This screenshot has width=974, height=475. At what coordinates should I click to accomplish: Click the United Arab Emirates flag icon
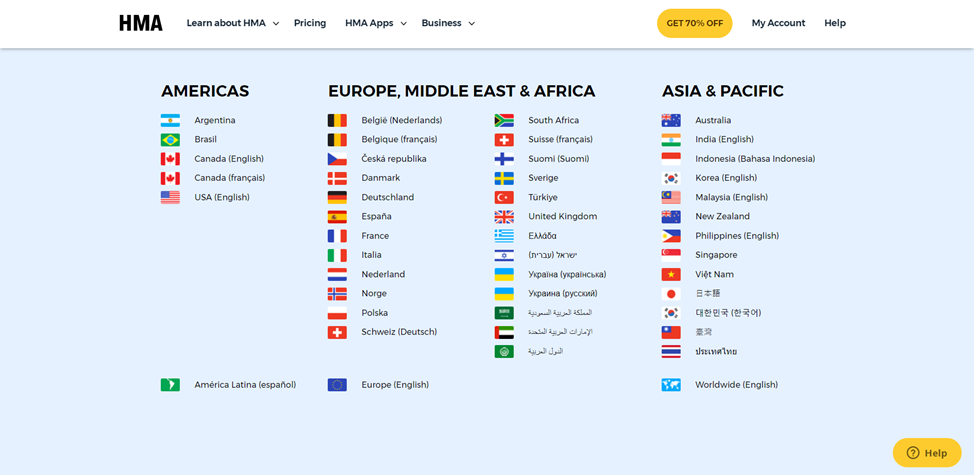[x=504, y=332]
